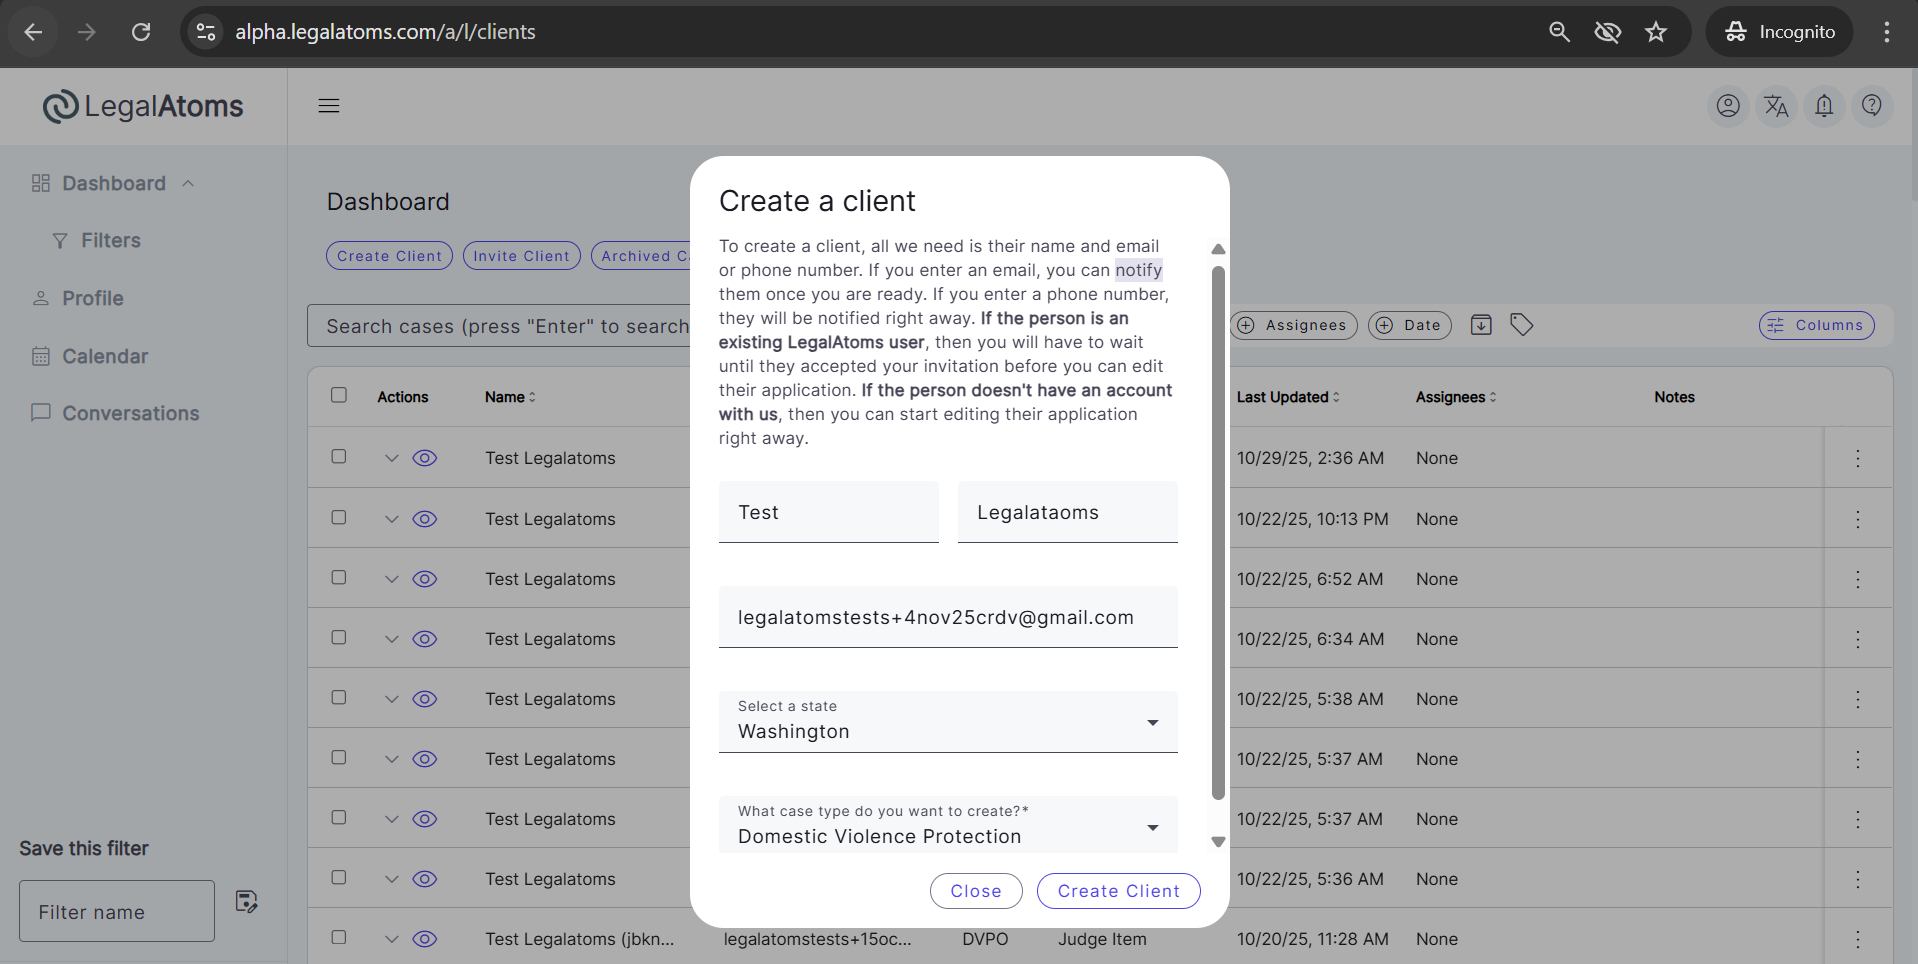1918x964 pixels.
Task: Check the first Test Legalatoms row checkbox
Action: tap(339, 457)
